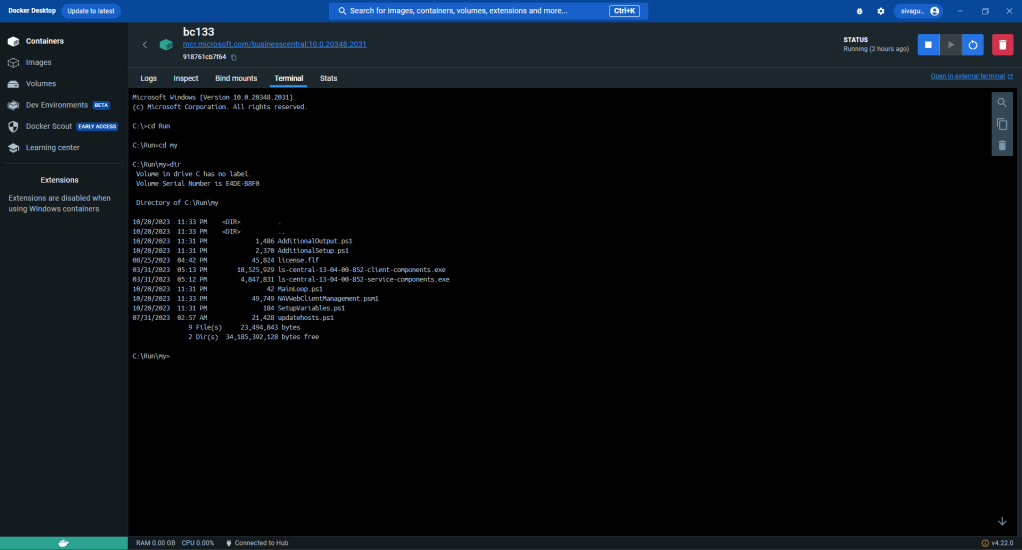Screen dimensions: 1022x550
Task: Stop the running bc133 container
Action: [928, 45]
